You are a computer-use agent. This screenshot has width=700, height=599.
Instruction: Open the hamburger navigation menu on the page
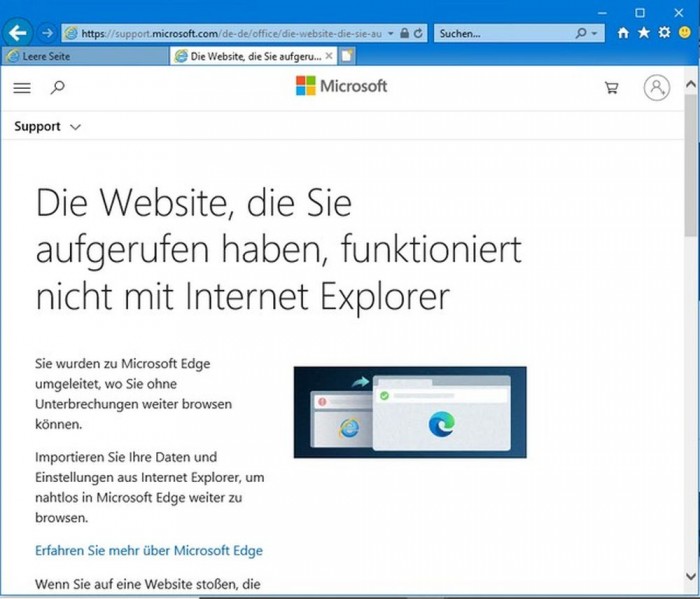22,87
